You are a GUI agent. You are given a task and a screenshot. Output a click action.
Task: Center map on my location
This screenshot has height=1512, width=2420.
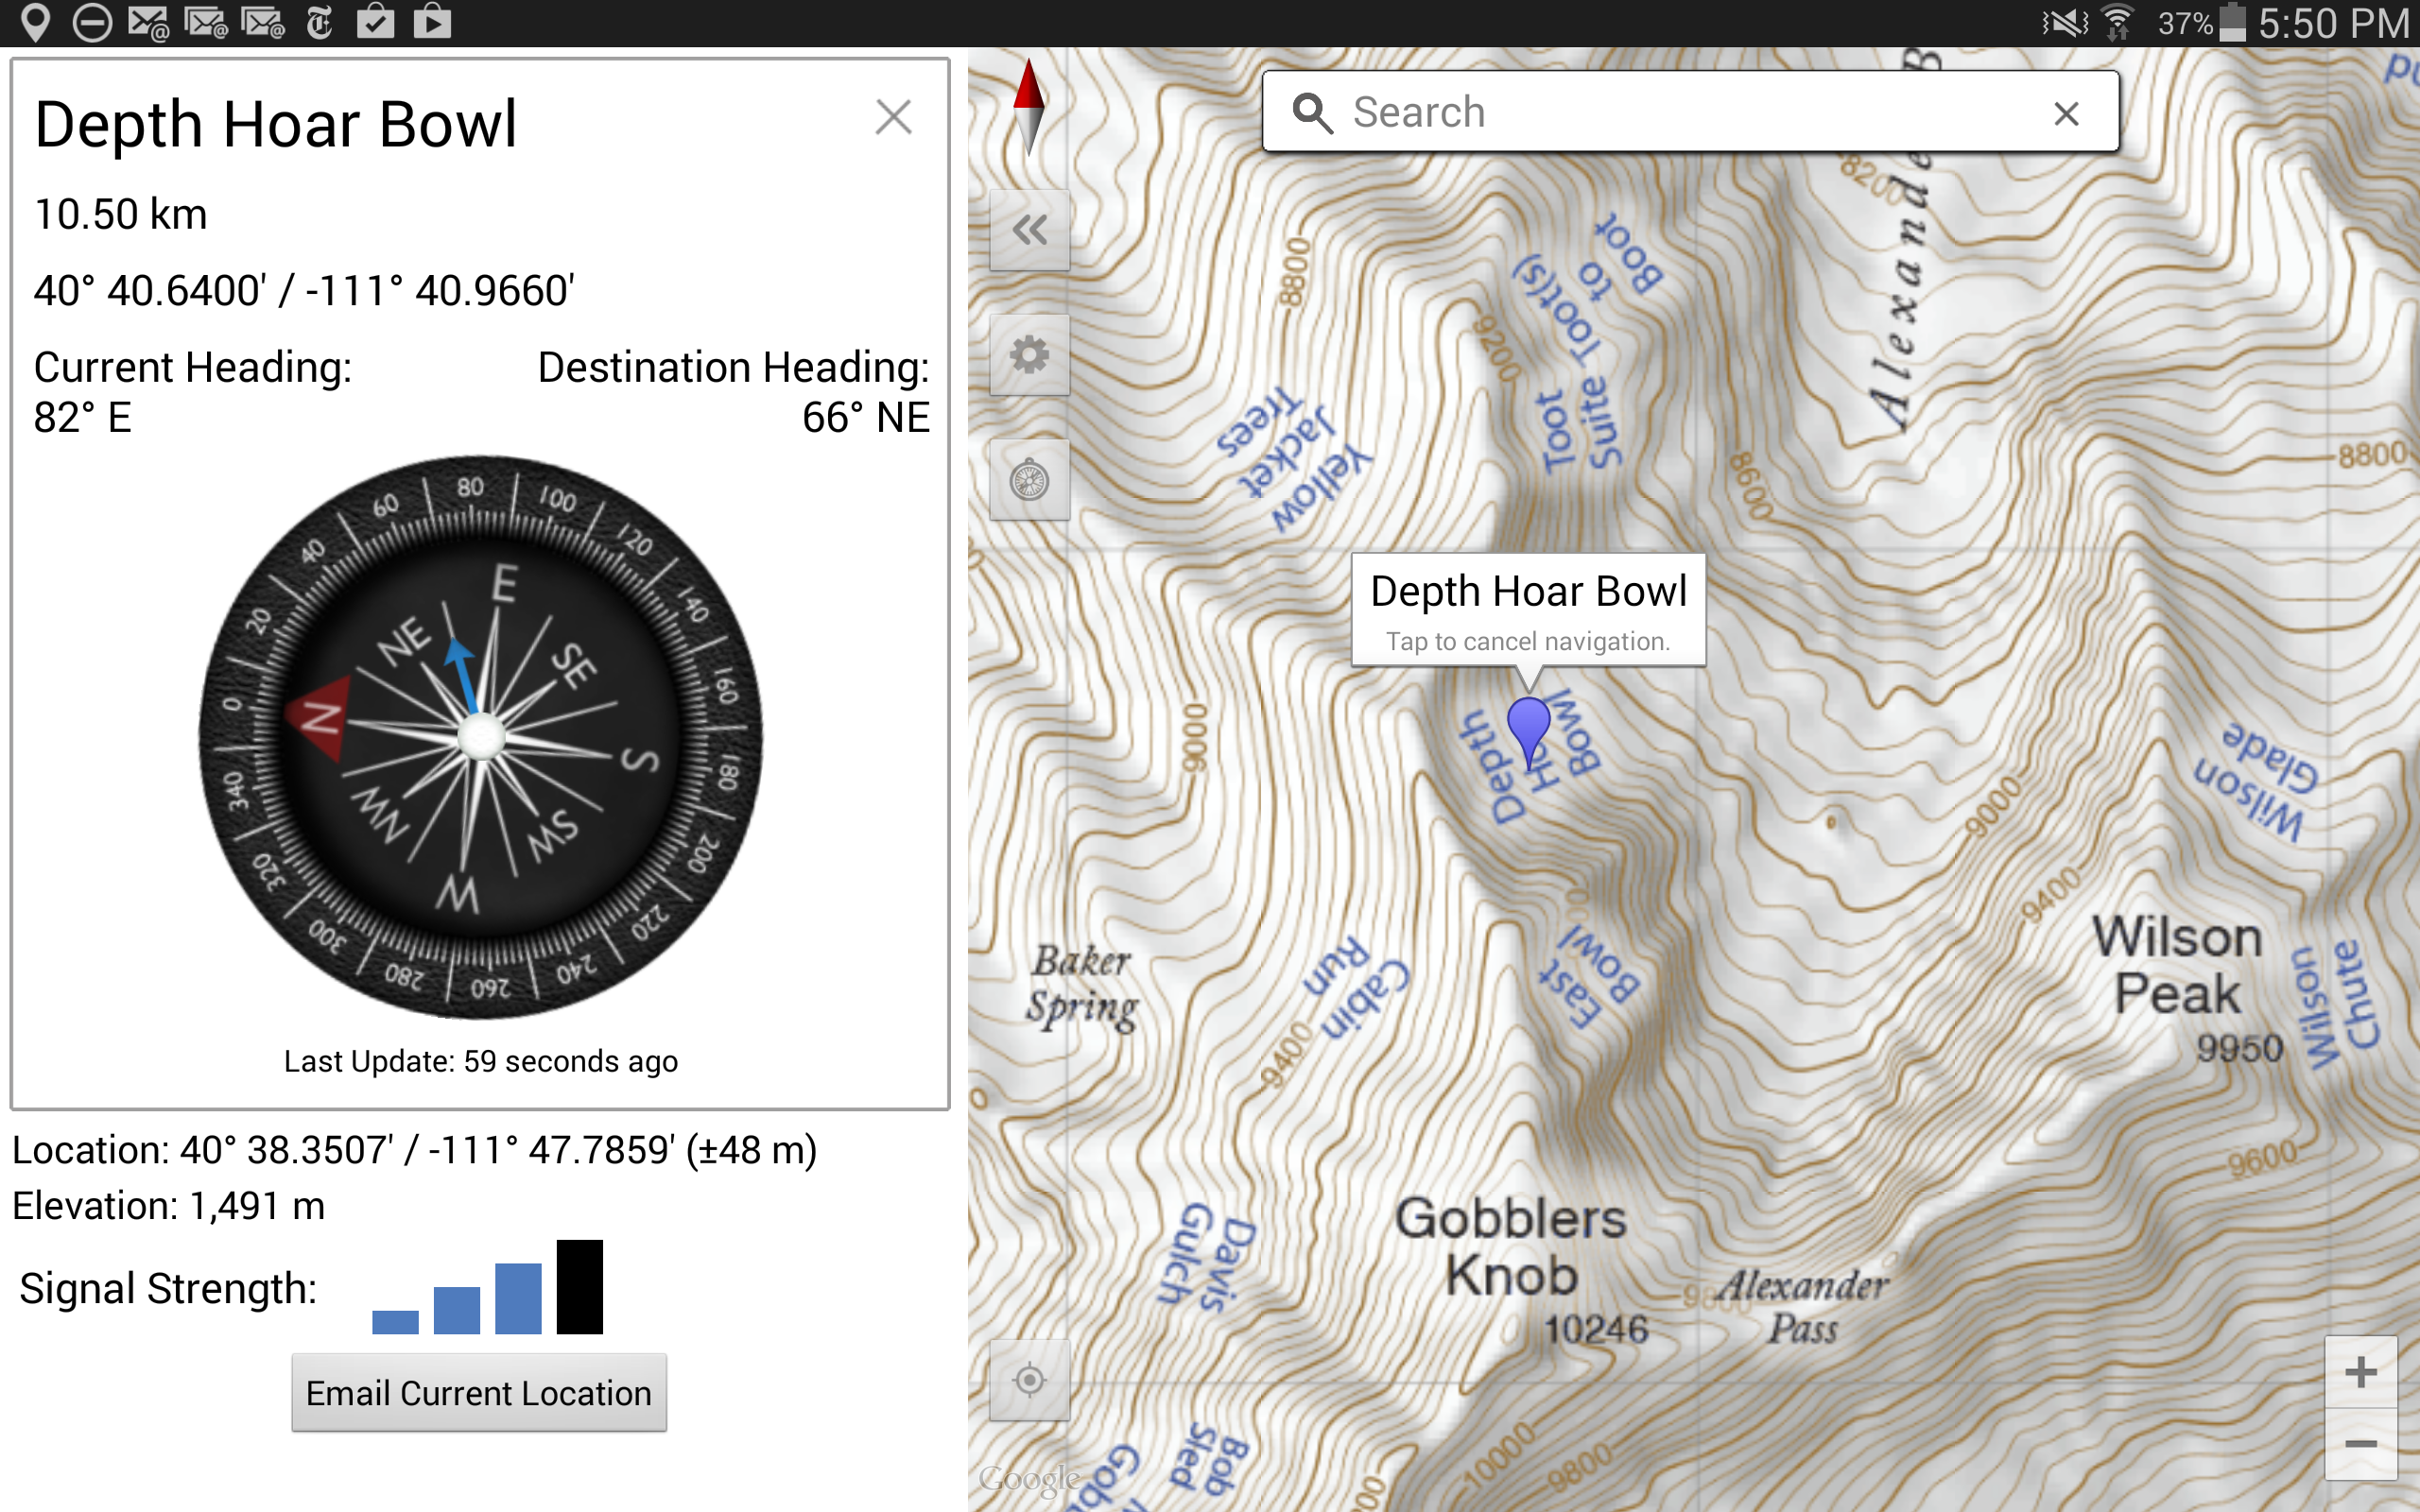(x=1029, y=1380)
